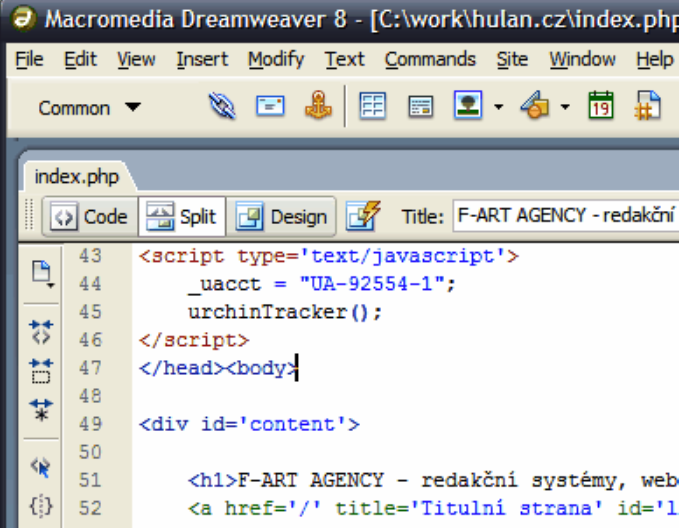Click the <script type='text/javascript'> line
This screenshot has width=680, height=529.
pyautogui.click(x=328, y=256)
